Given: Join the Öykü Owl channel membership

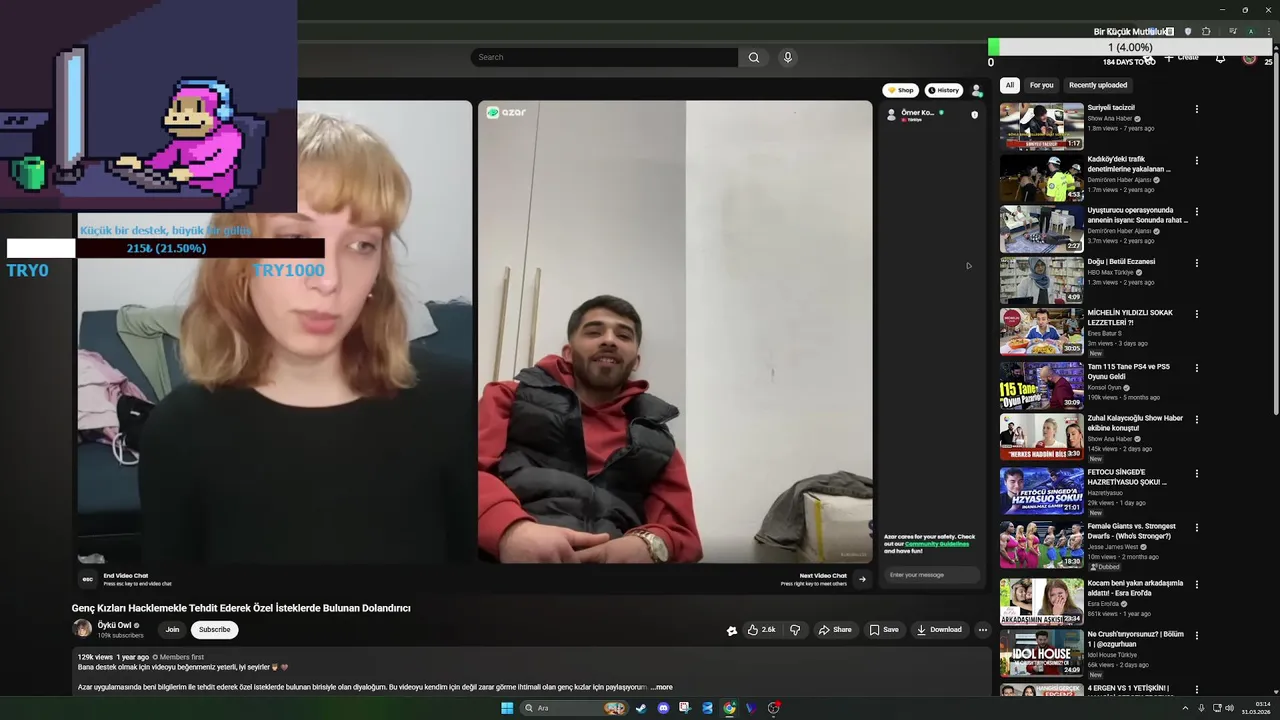Looking at the screenshot, I should 172,630.
